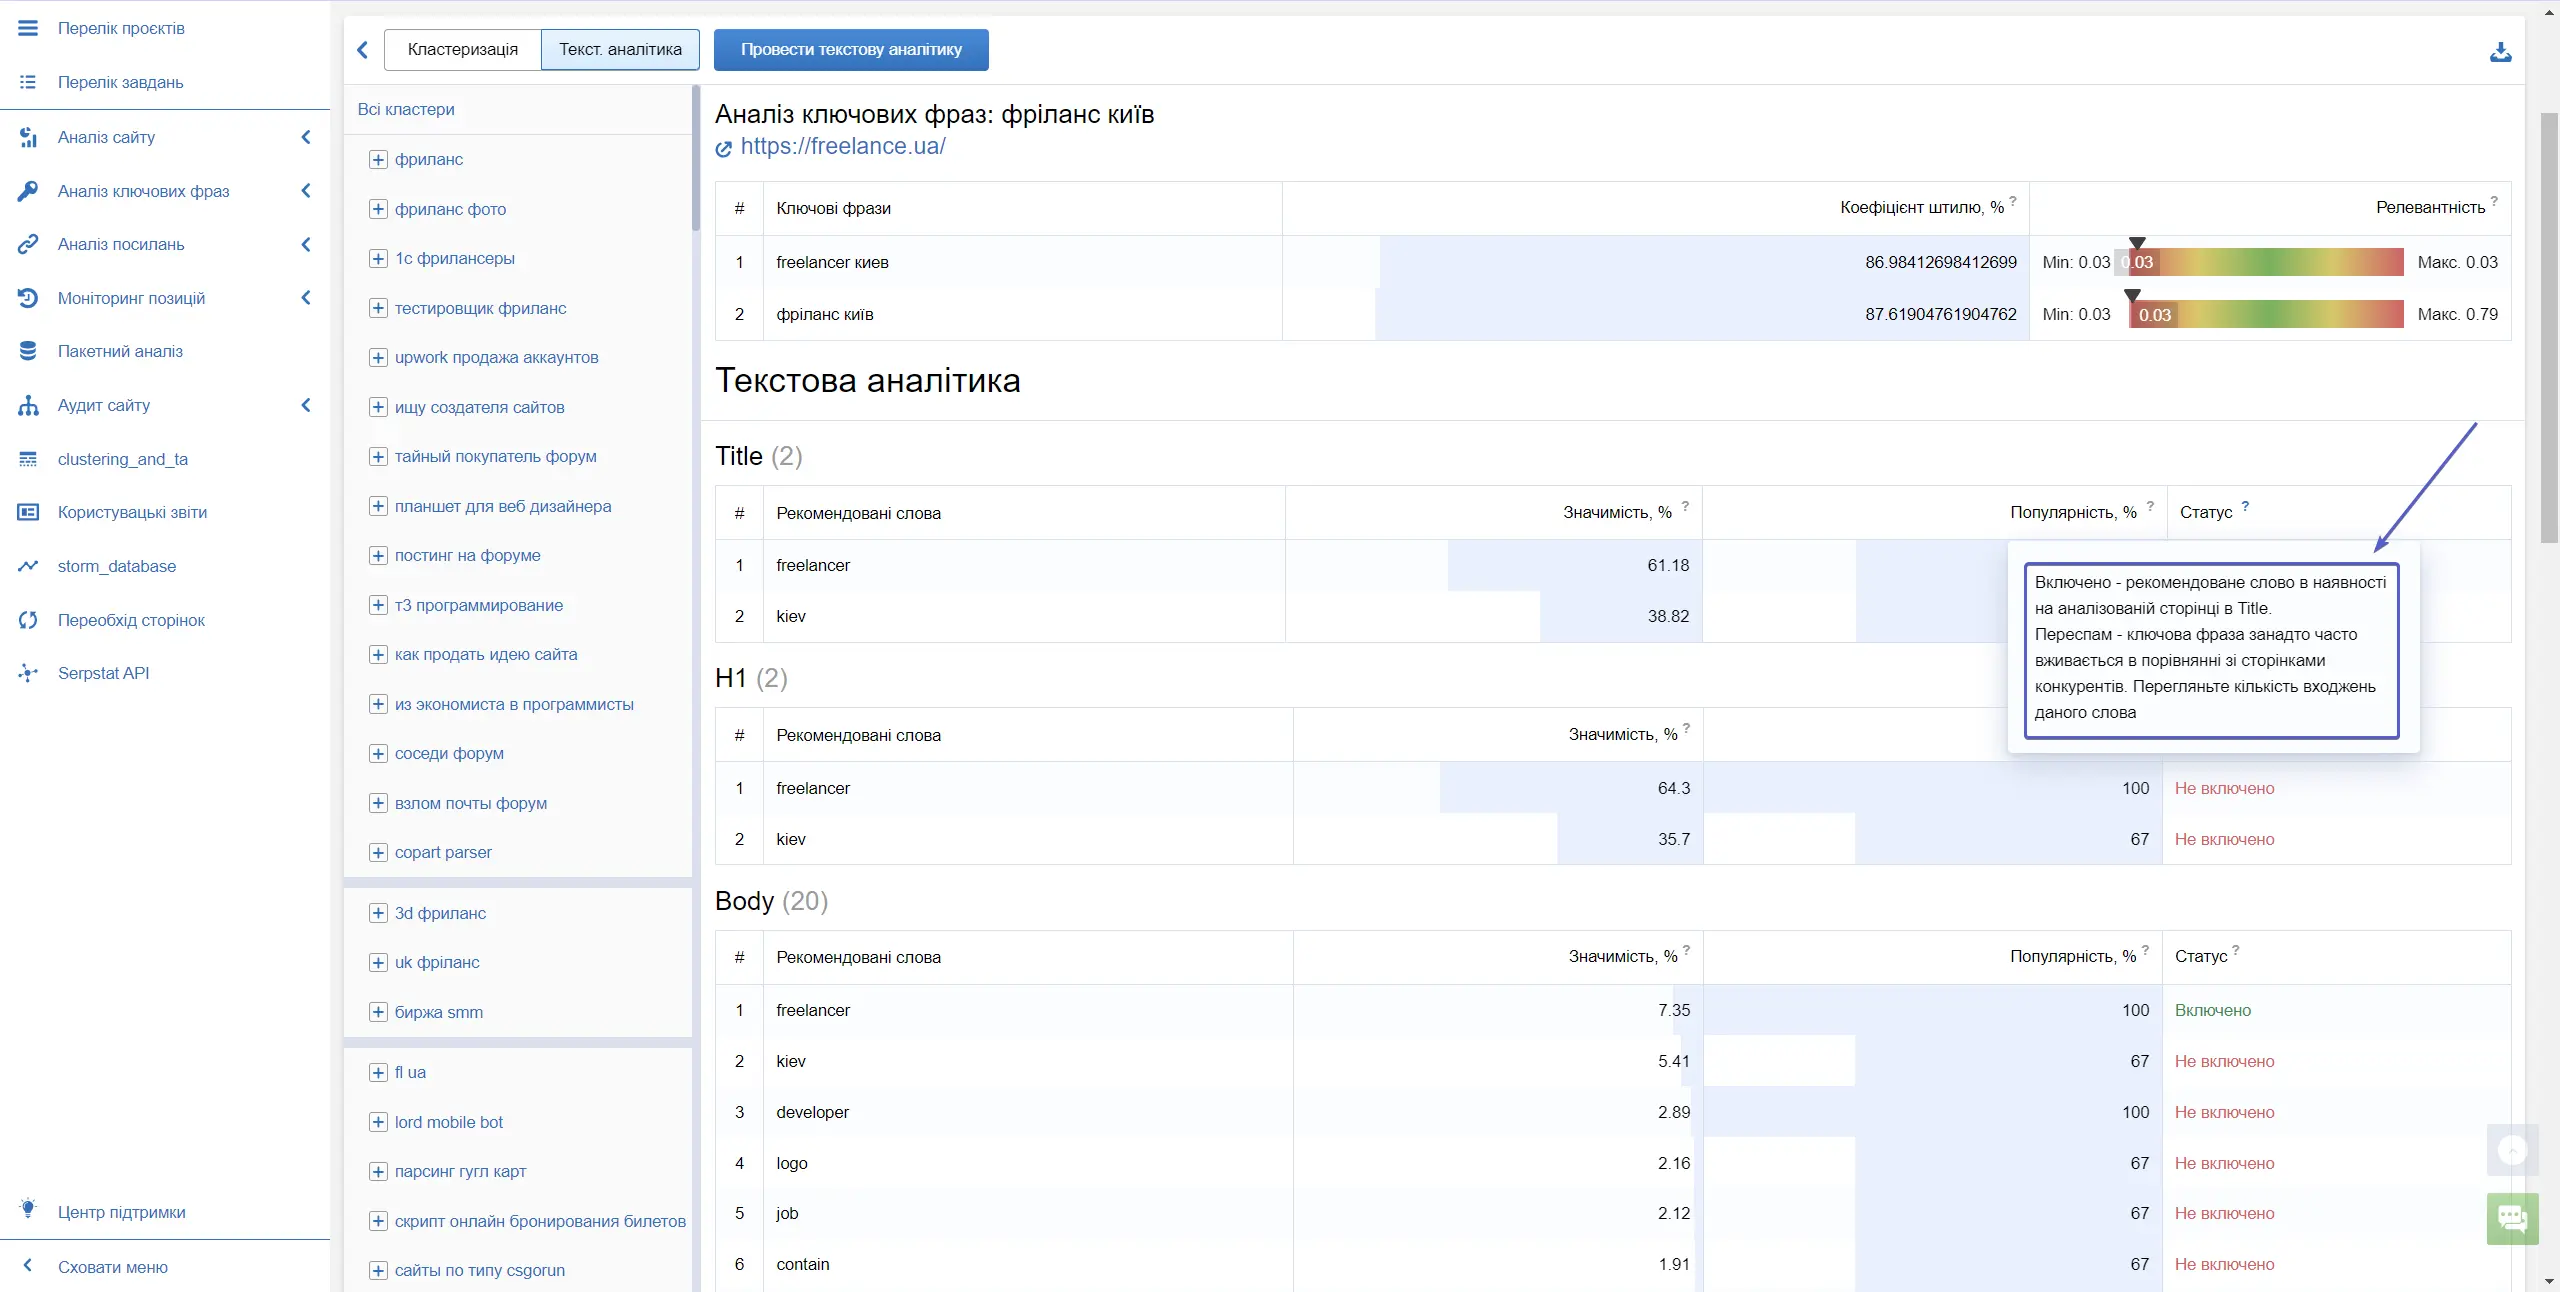Viewport: 2560px width, 1292px height.
Task: Click the history icon for Моніторинг позицій
Action: (x=28, y=298)
